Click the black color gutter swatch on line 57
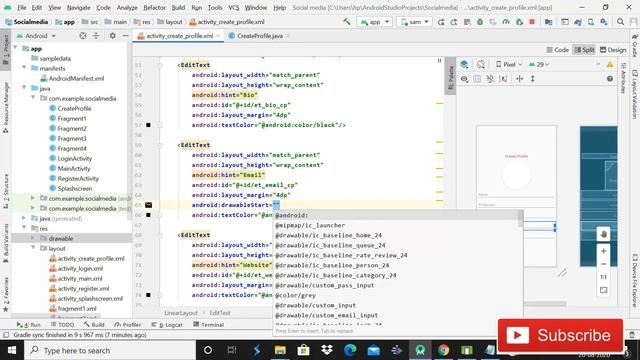The image size is (640, 360). pyautogui.click(x=149, y=125)
